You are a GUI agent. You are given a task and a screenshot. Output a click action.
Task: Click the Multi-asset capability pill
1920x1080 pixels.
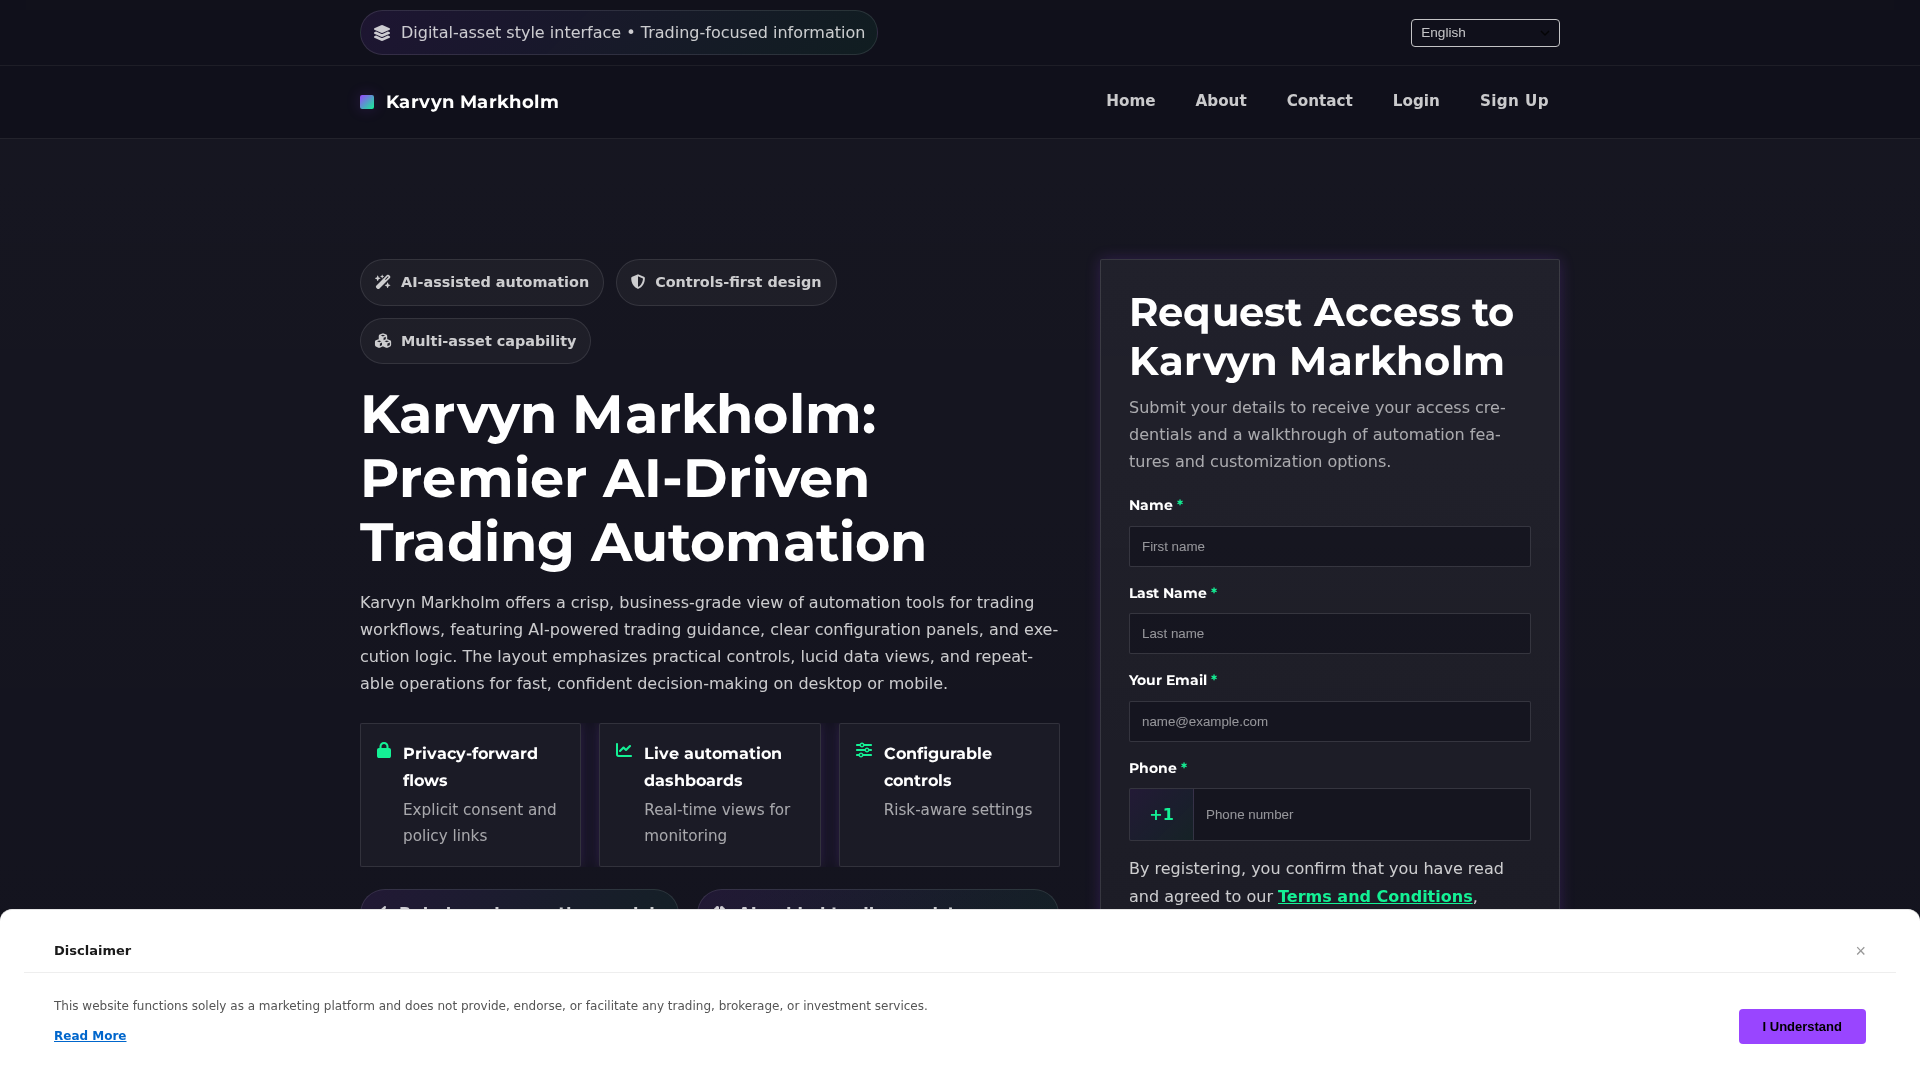475,341
